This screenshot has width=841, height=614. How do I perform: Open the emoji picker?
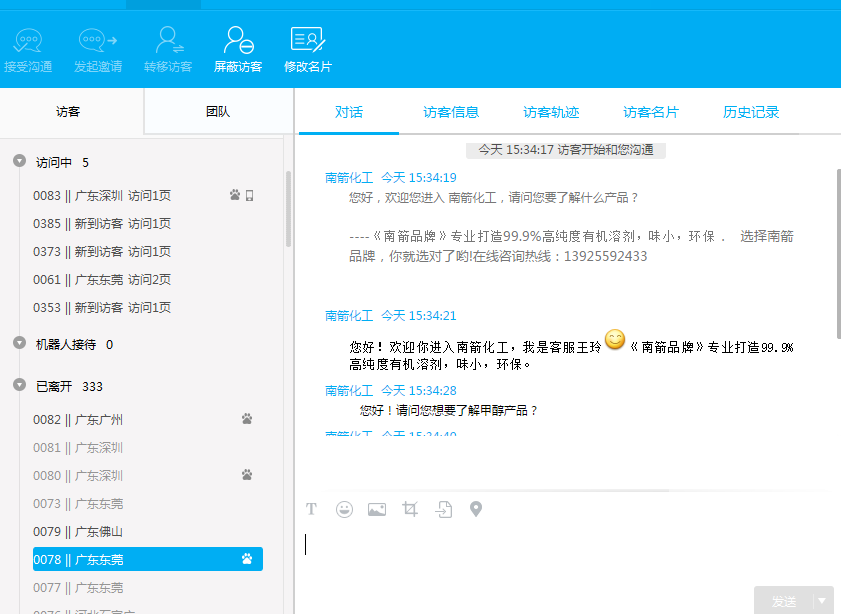[x=344, y=509]
